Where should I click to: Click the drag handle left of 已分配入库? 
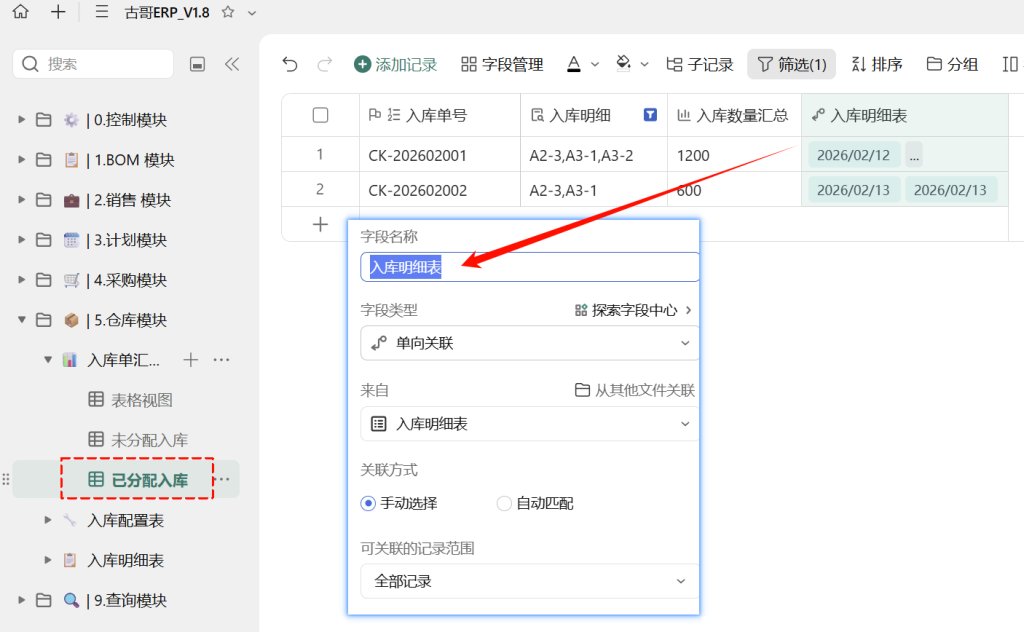[6, 479]
